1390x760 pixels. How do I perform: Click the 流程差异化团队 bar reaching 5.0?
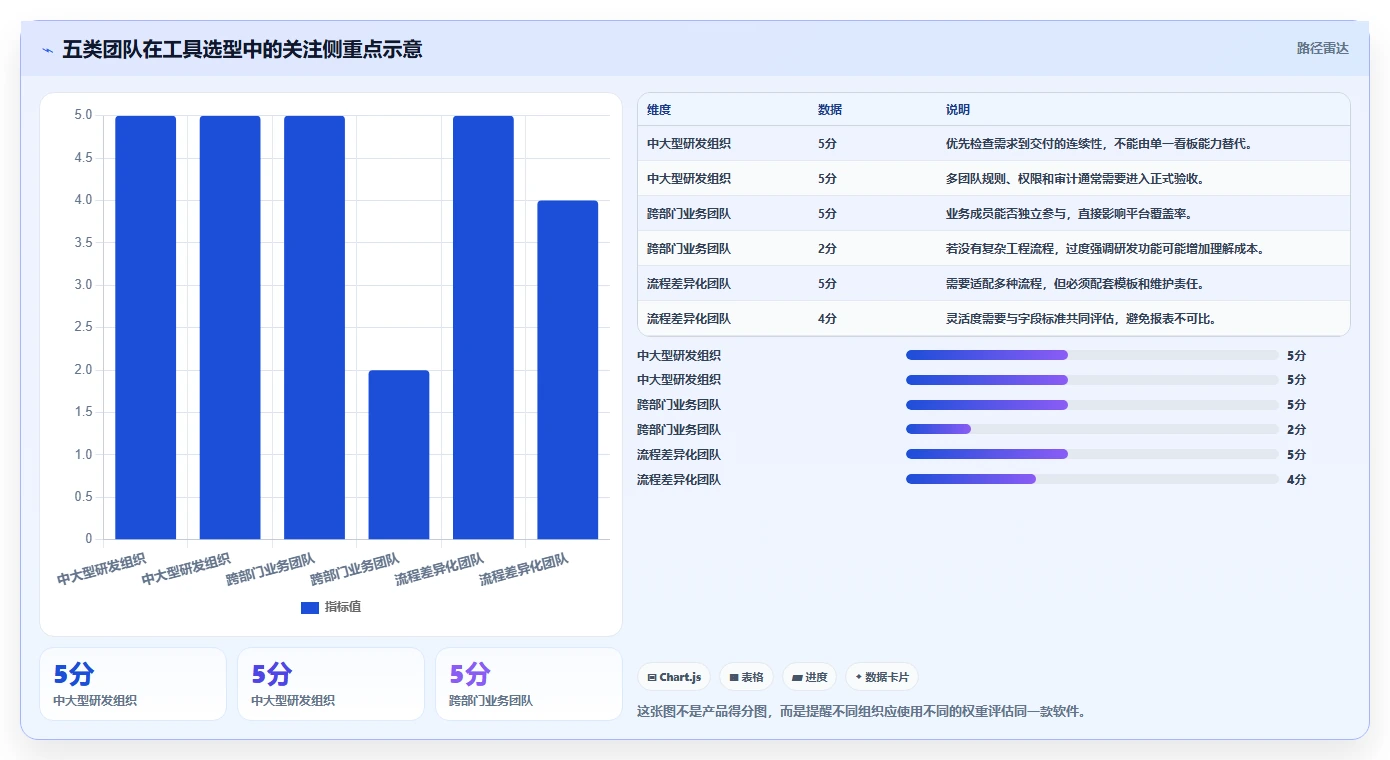click(483, 328)
